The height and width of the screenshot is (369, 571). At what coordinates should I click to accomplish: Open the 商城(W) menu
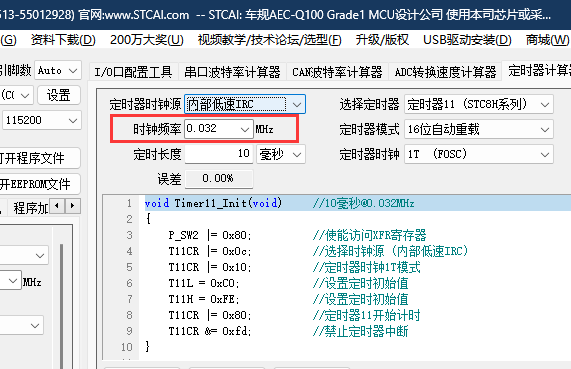pyautogui.click(x=547, y=40)
